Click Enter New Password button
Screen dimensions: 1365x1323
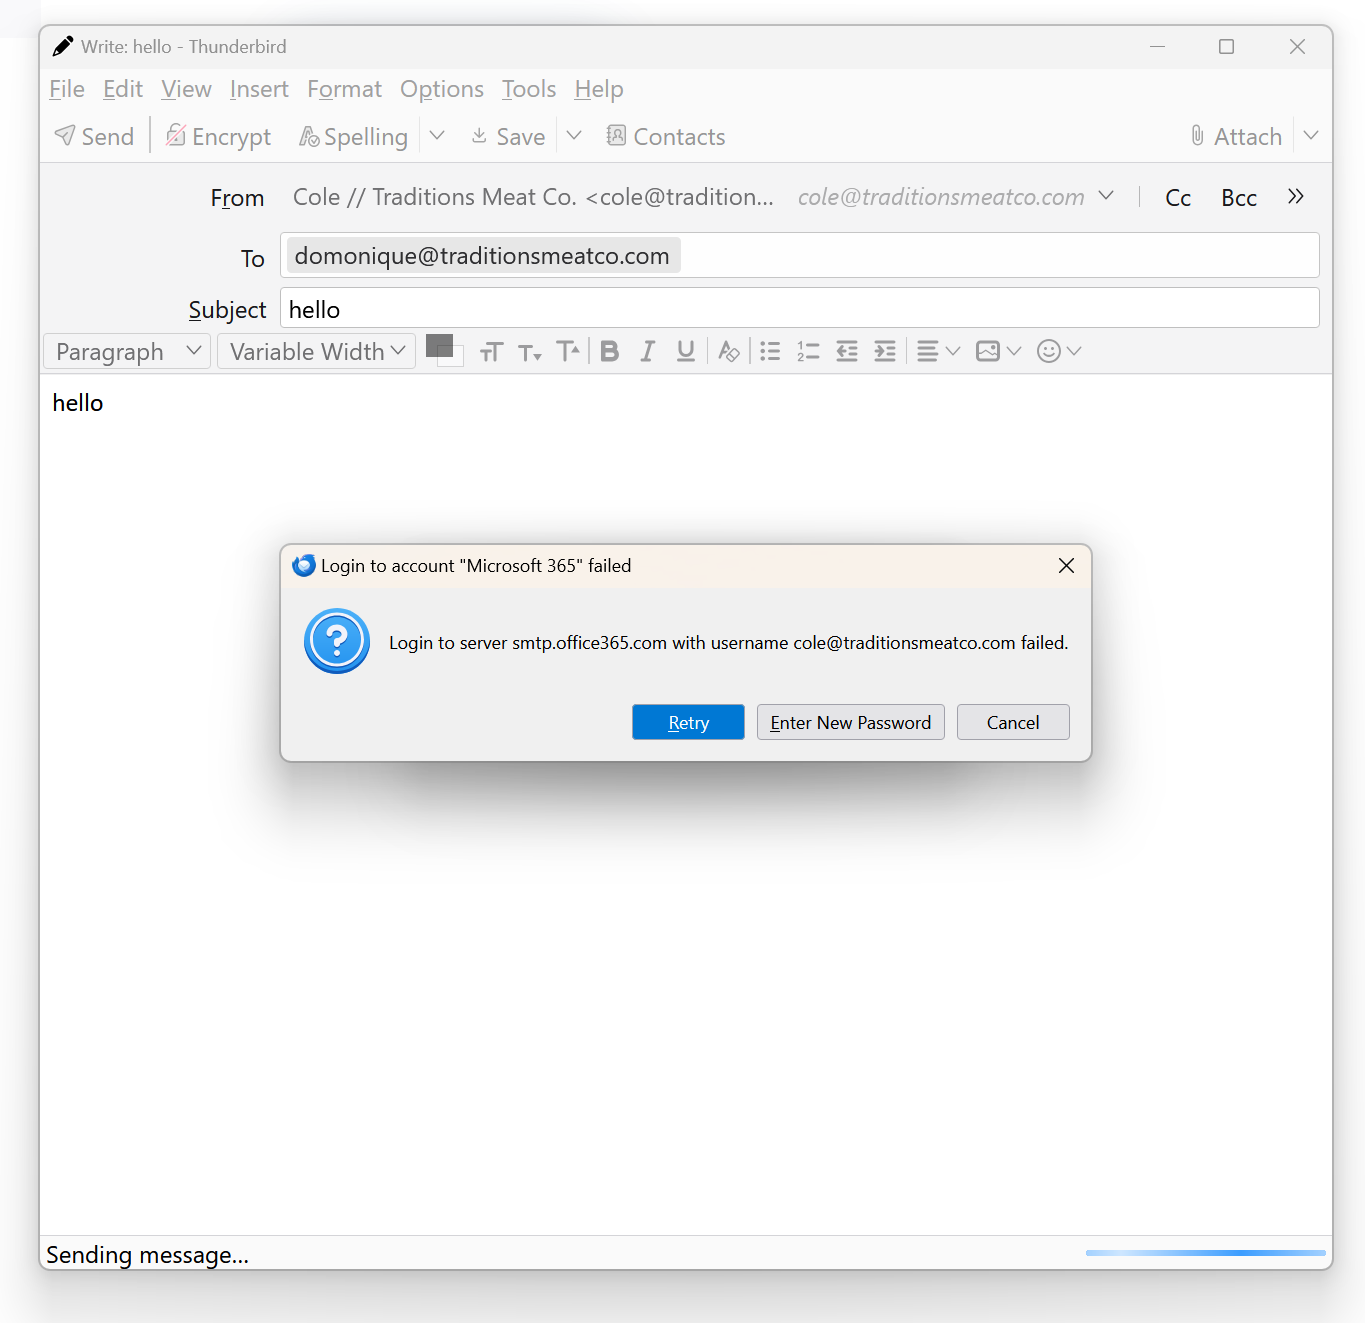[x=851, y=722]
